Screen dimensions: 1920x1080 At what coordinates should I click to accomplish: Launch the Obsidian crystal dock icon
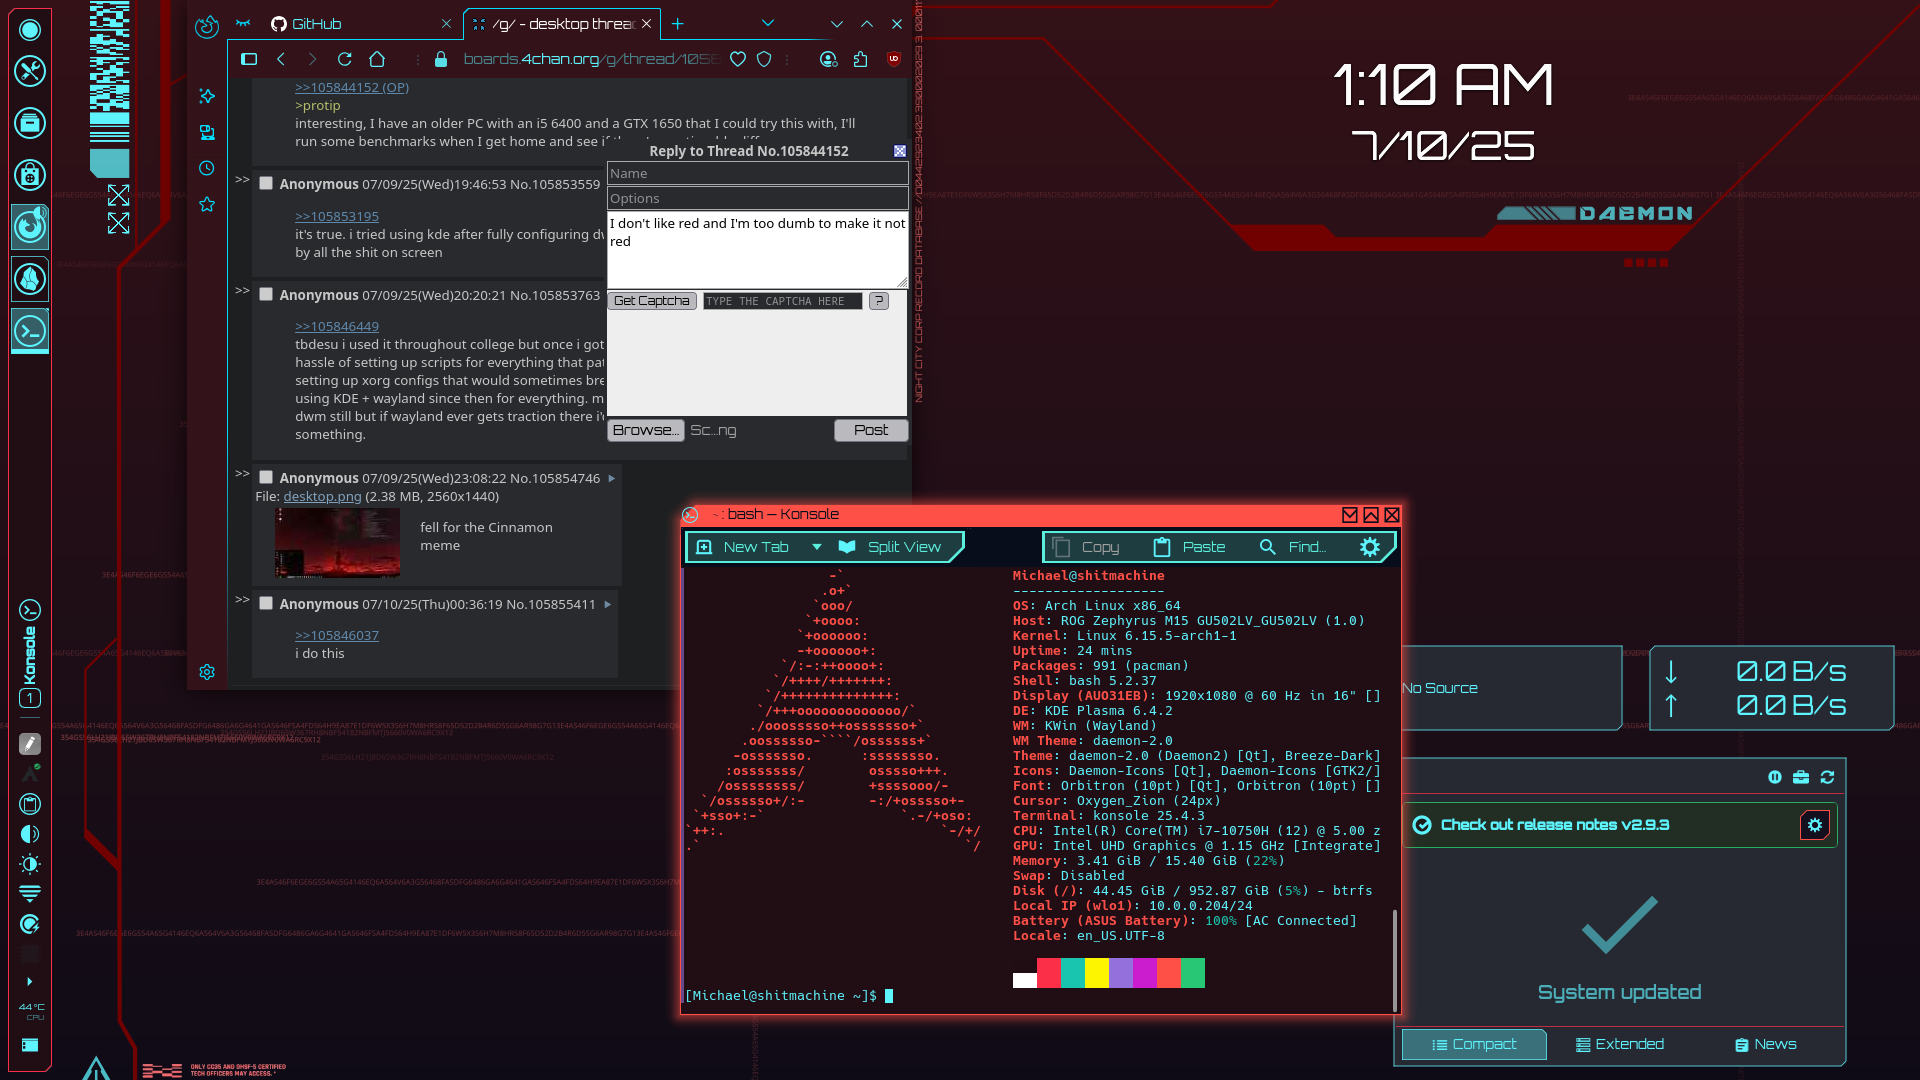point(30,279)
